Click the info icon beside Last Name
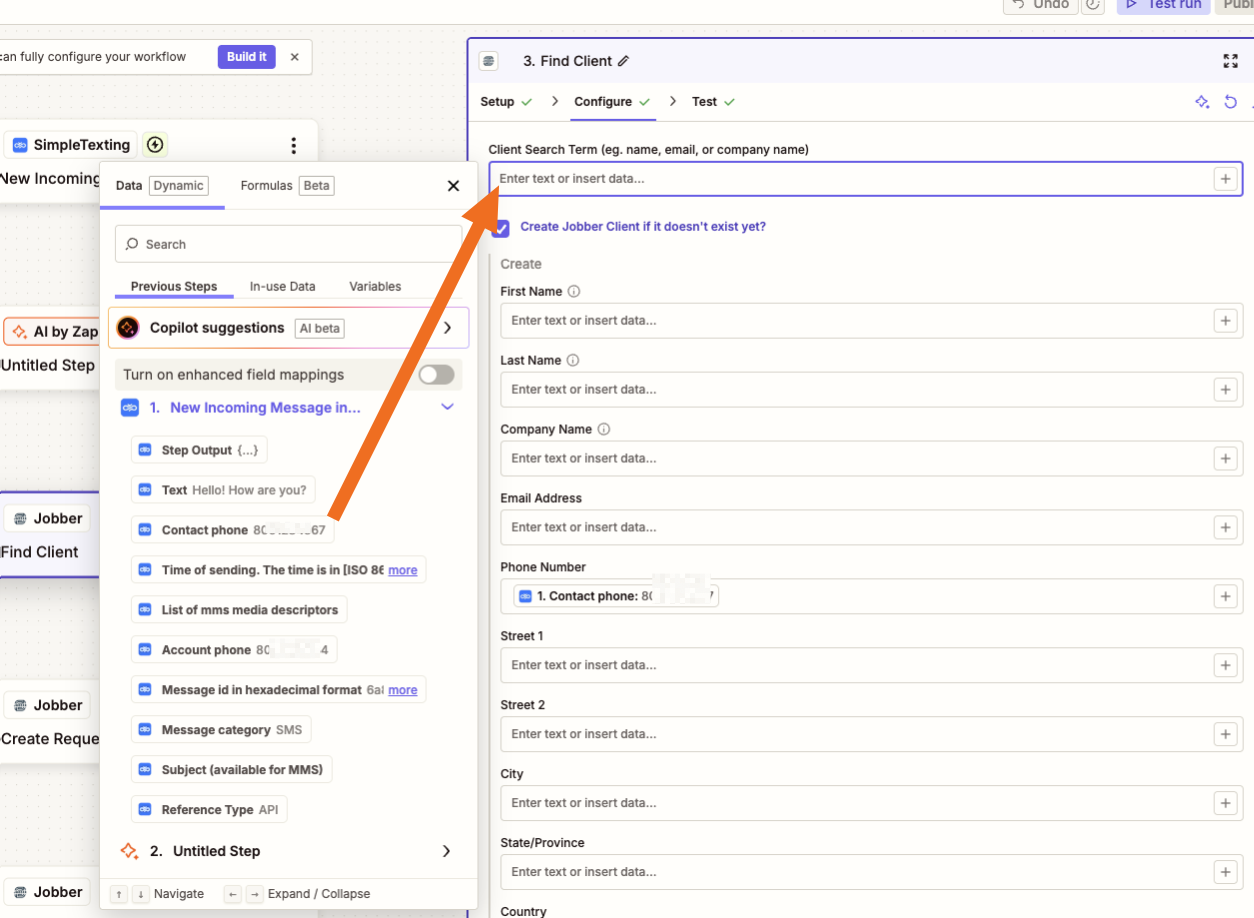The image size is (1254, 918). [x=573, y=361]
